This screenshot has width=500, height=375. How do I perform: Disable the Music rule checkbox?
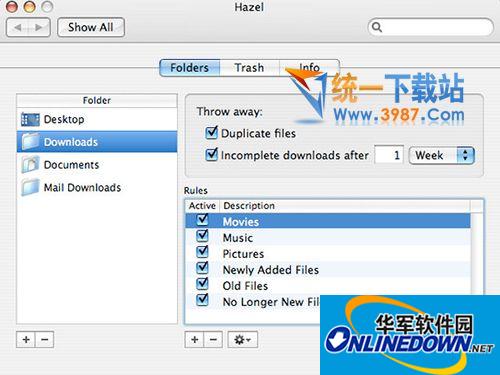pos(202,236)
